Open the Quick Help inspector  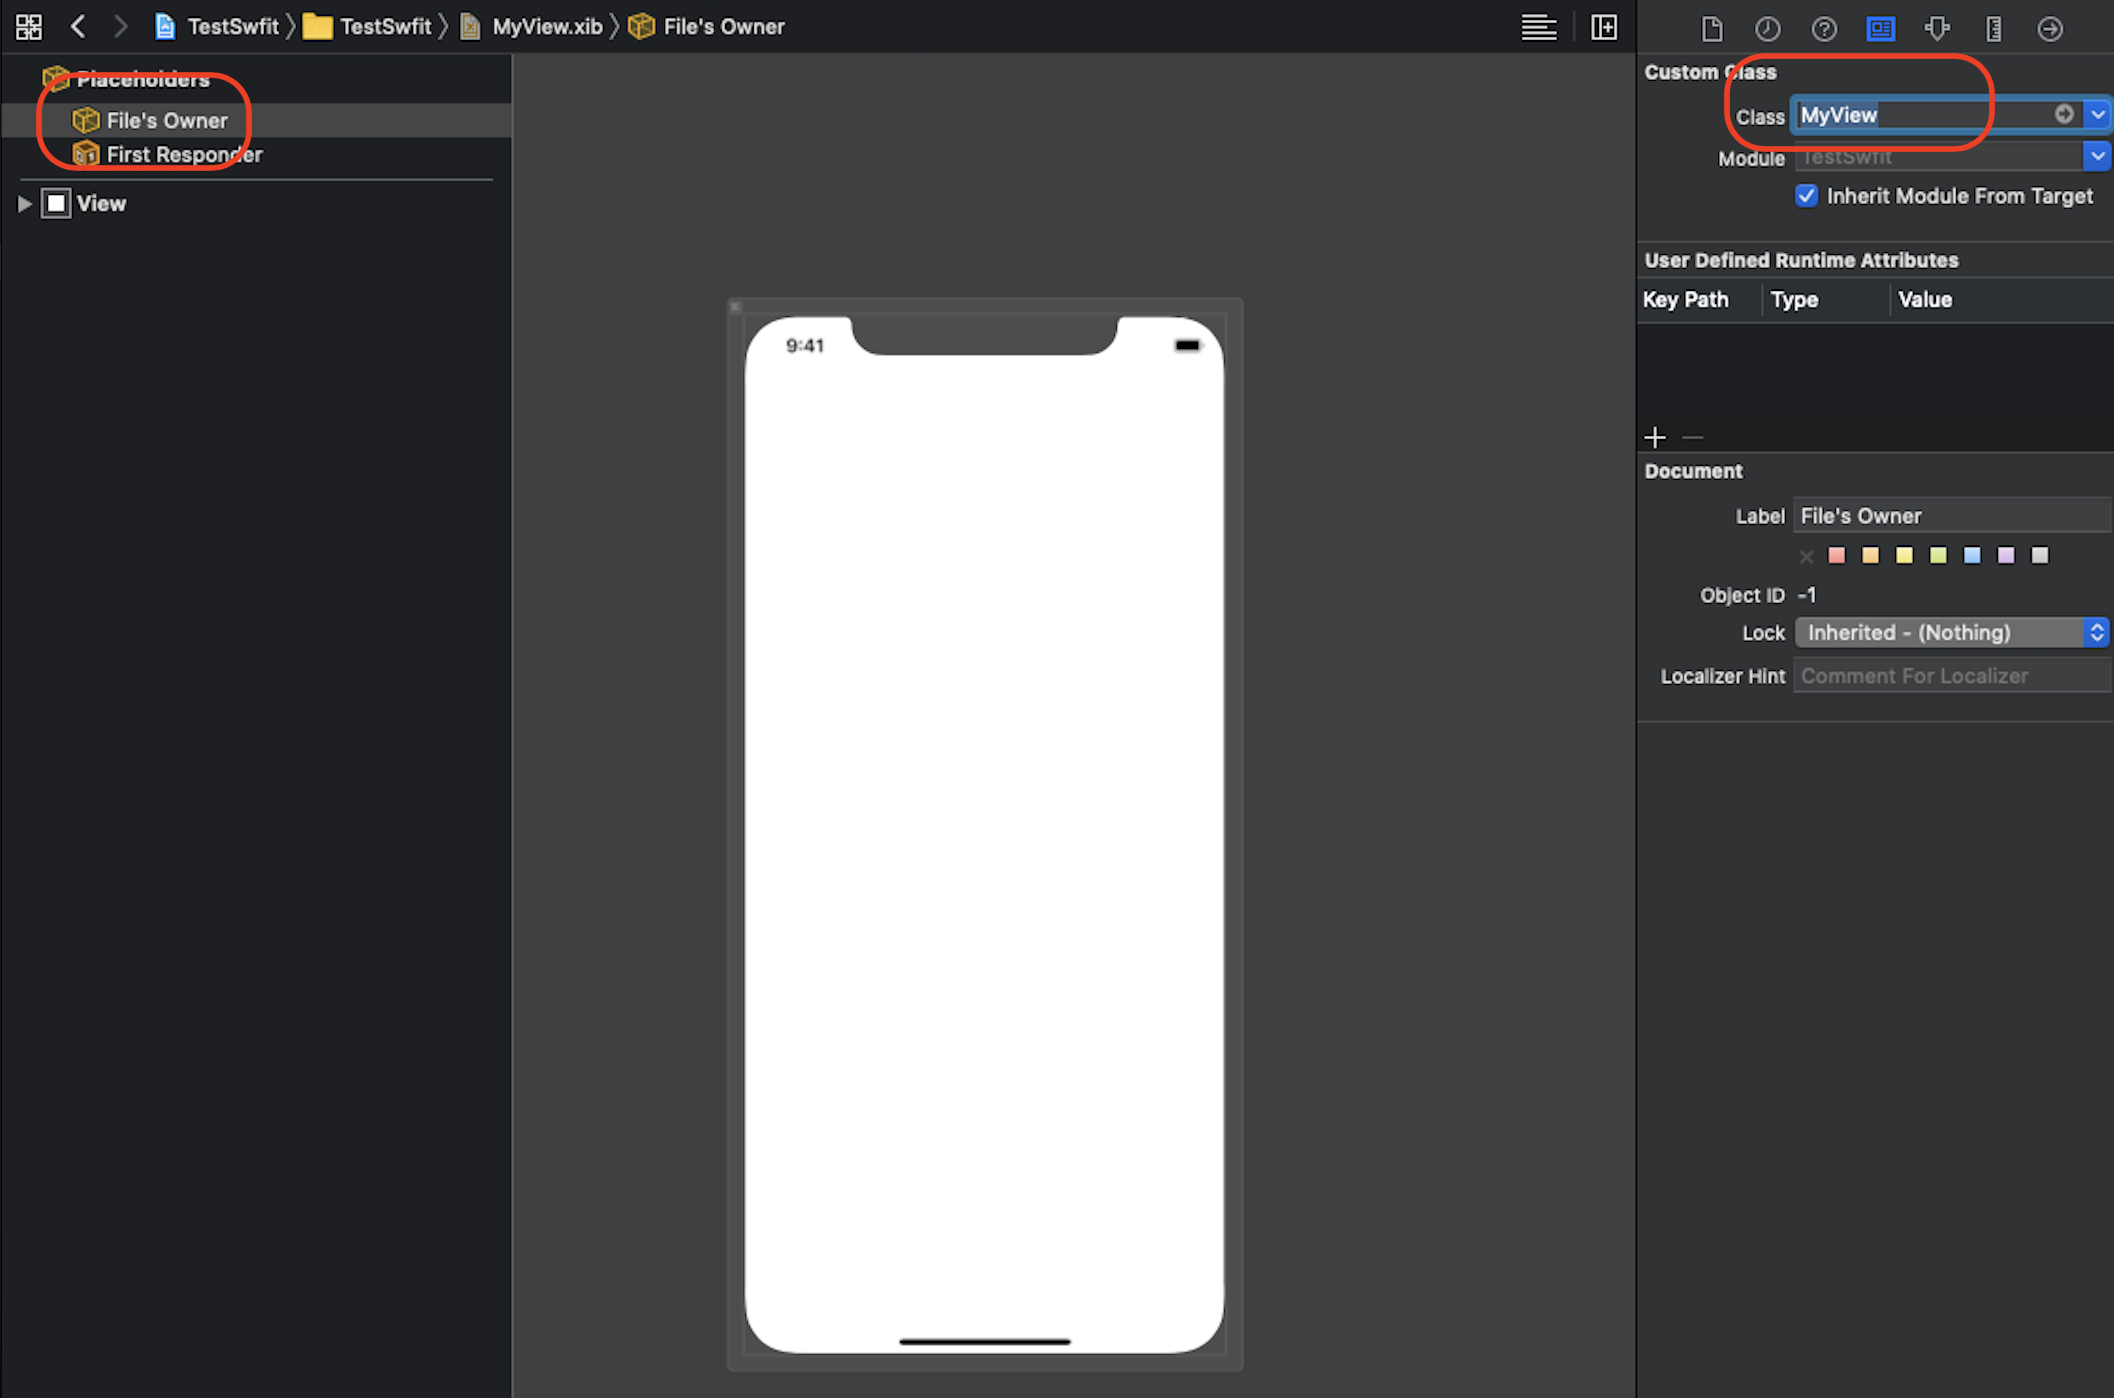[x=1823, y=28]
